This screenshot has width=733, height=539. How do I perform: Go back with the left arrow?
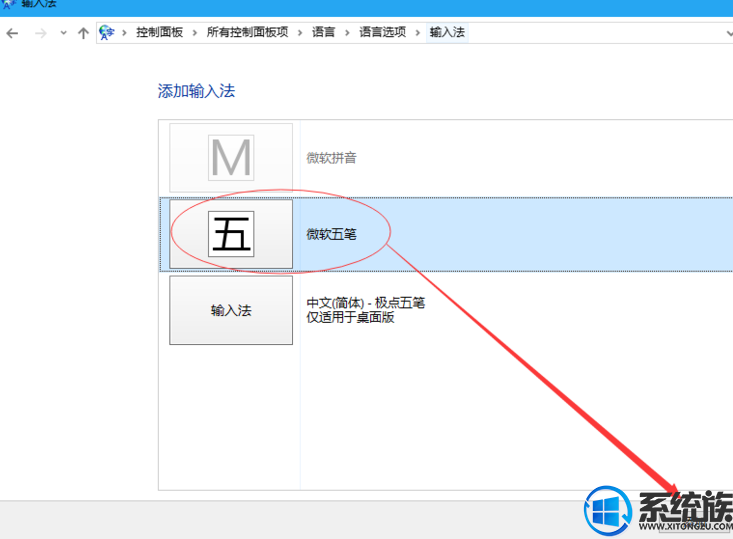tap(12, 33)
